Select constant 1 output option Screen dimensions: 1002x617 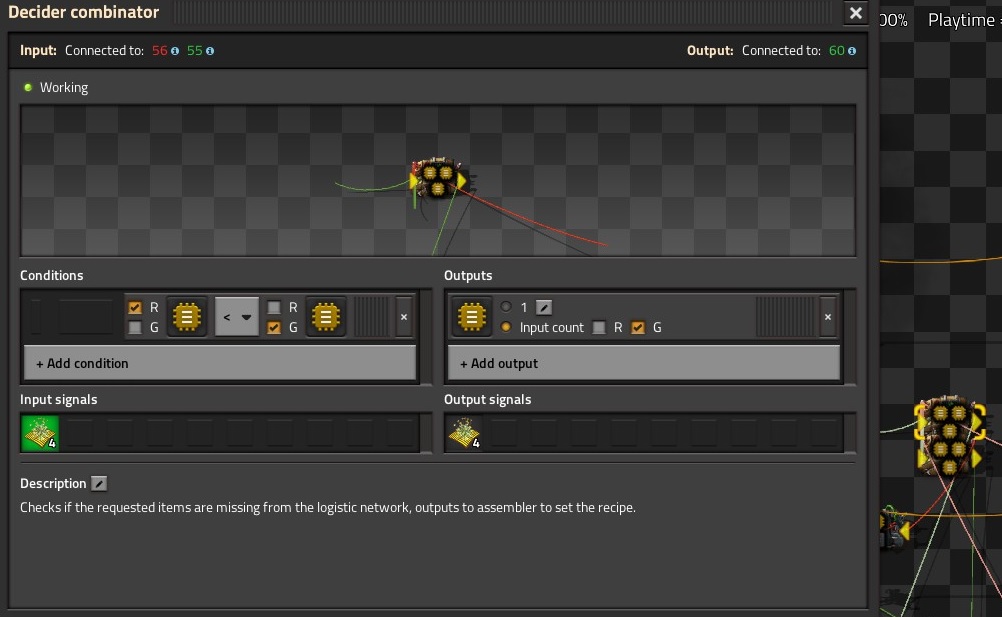(506, 307)
